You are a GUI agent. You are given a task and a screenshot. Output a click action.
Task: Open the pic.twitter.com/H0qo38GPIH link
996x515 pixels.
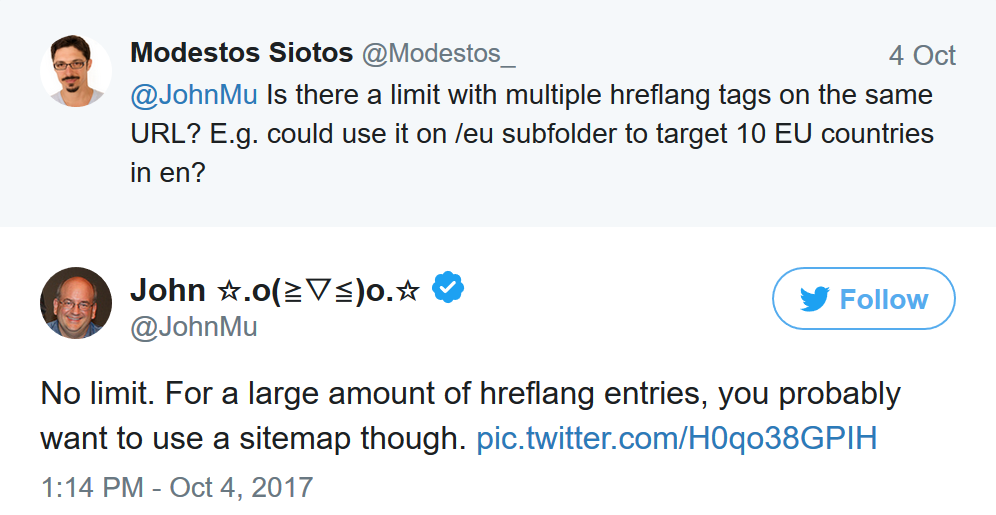676,437
